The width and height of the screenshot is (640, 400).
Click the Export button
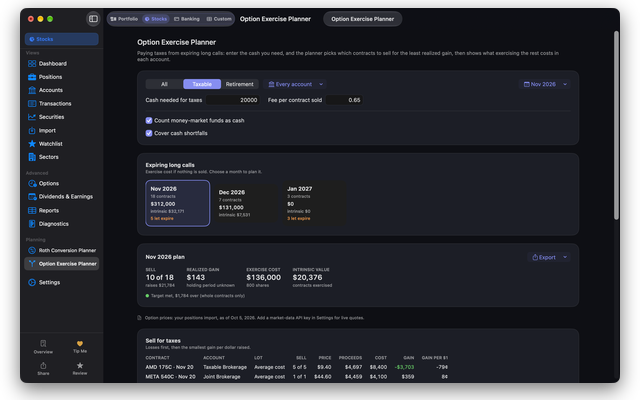tap(544, 257)
